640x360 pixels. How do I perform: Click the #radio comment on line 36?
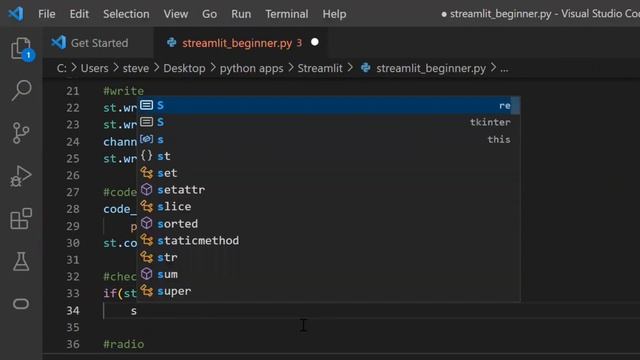tap(124, 344)
